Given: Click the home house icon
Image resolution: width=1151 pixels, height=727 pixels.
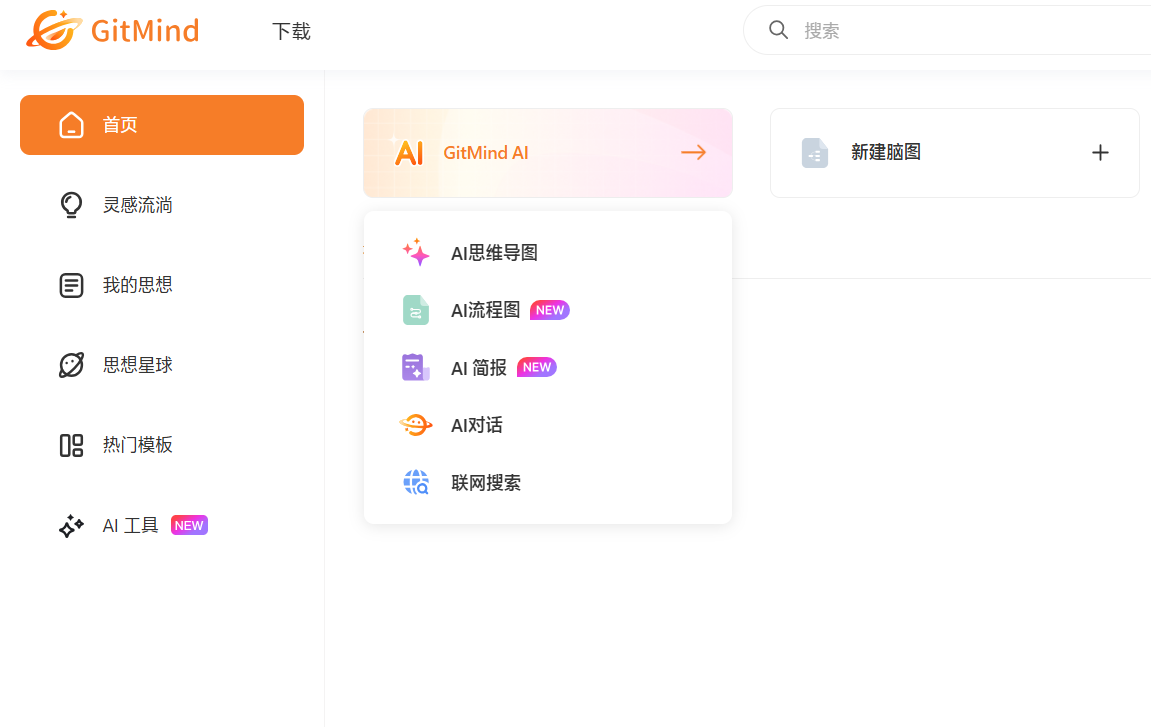Looking at the screenshot, I should pyautogui.click(x=71, y=125).
